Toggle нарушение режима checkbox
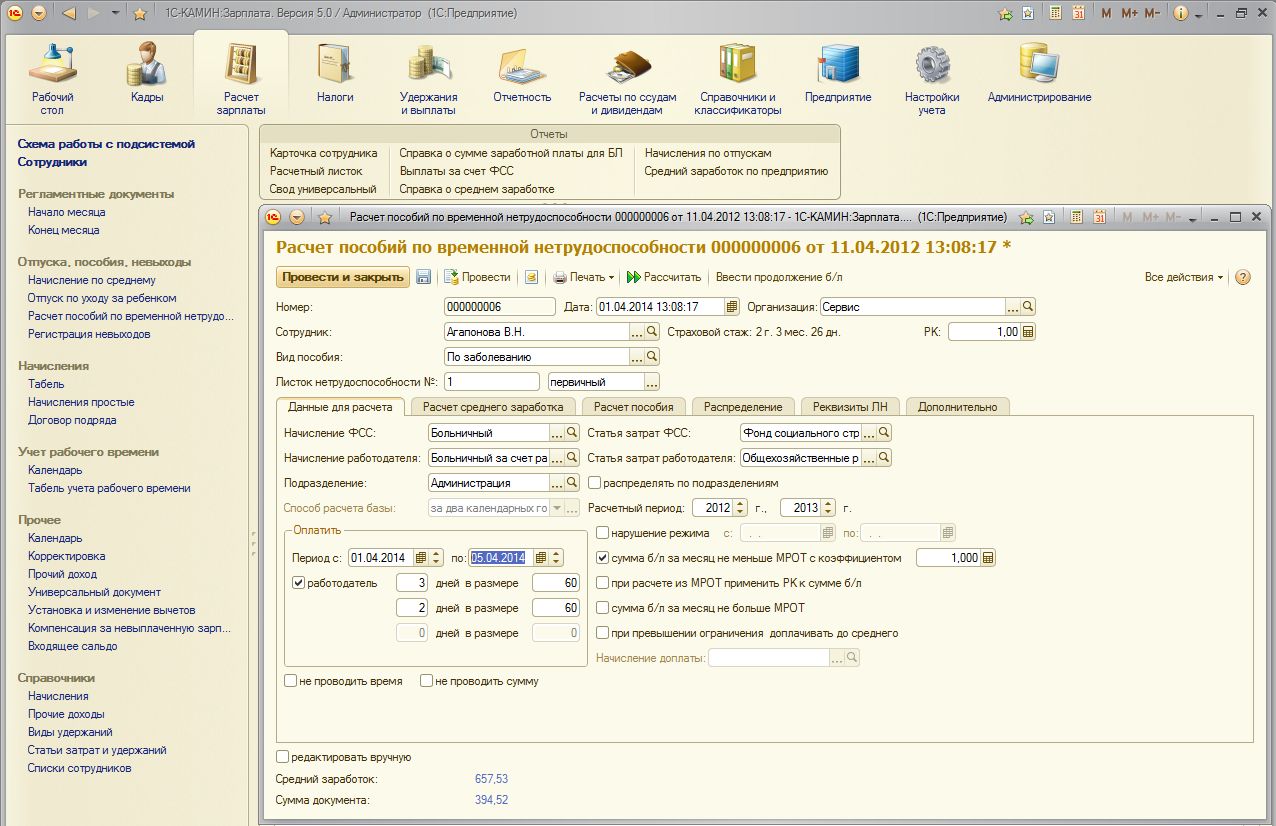 [x=602, y=533]
